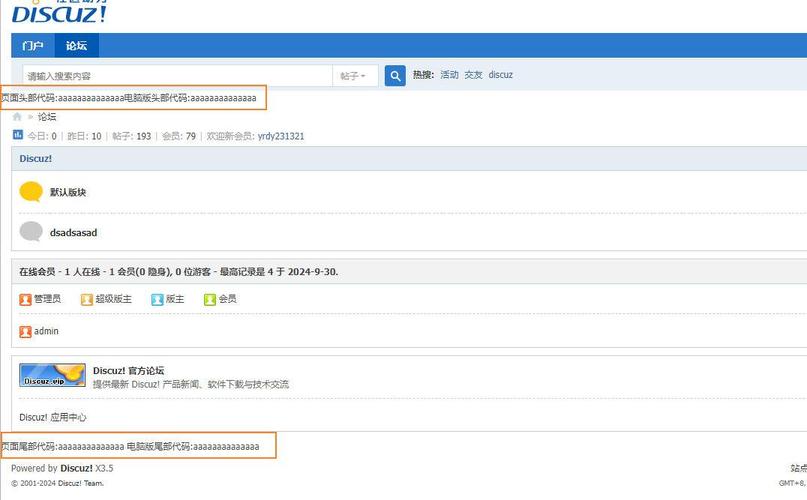Image resolution: width=807 pixels, height=500 pixels.
Task: Open the dsadsasad forum
Action: 74,233
